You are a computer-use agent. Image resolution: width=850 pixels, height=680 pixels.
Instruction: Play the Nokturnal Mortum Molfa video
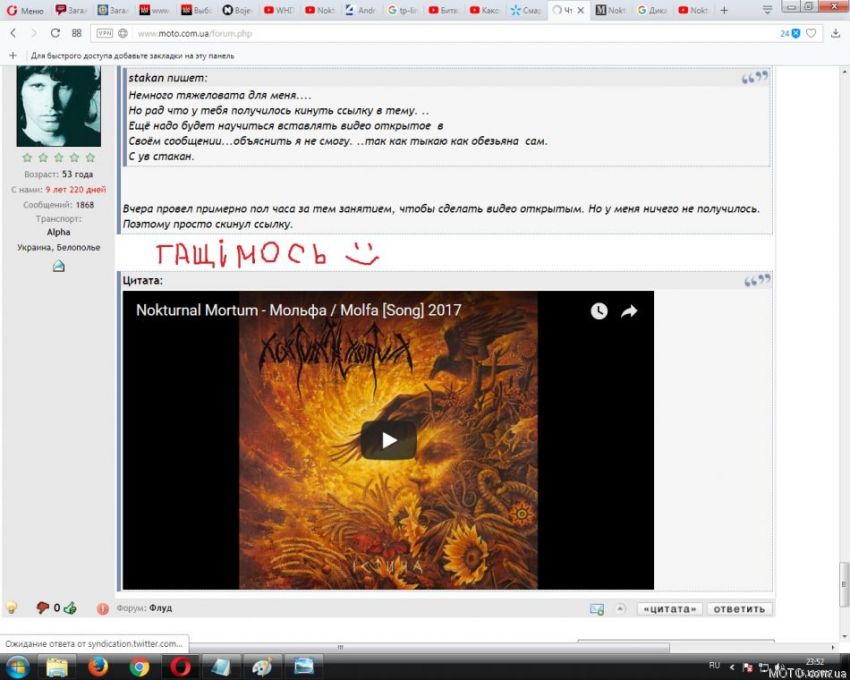point(389,440)
